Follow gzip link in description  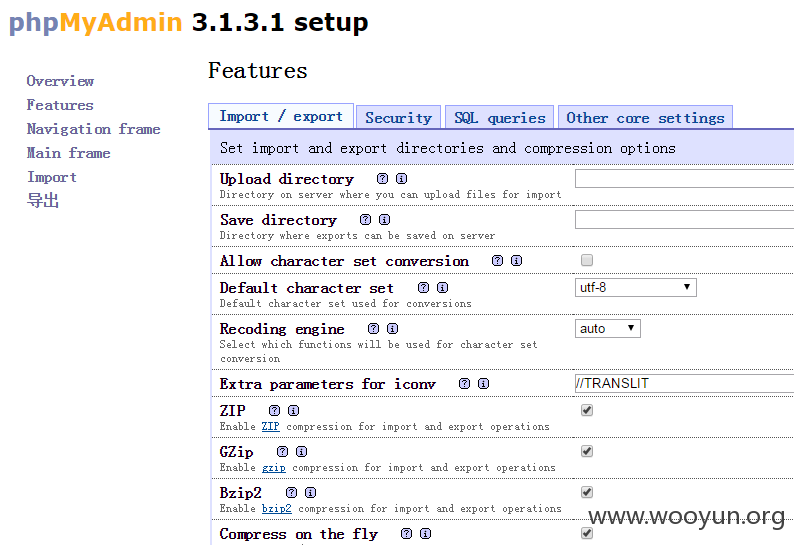[273, 468]
